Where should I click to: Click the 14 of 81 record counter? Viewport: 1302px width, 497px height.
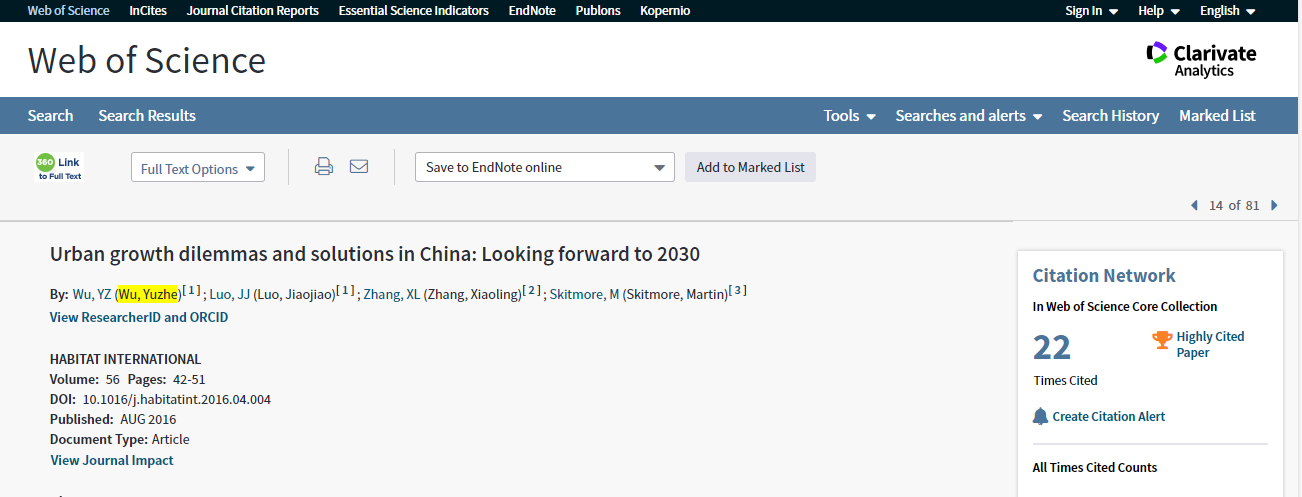1234,205
